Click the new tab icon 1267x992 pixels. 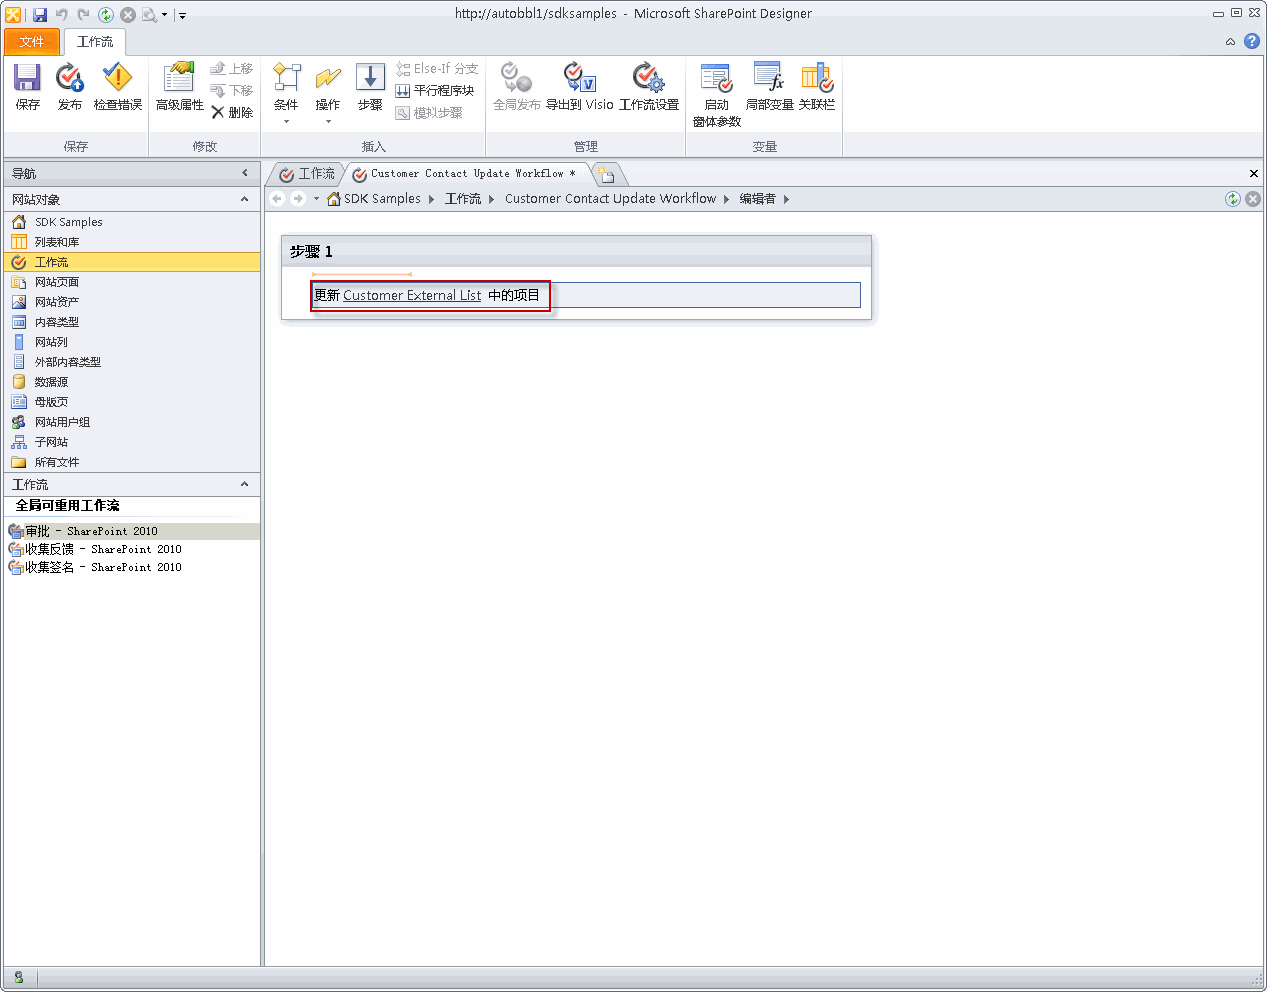click(x=606, y=175)
